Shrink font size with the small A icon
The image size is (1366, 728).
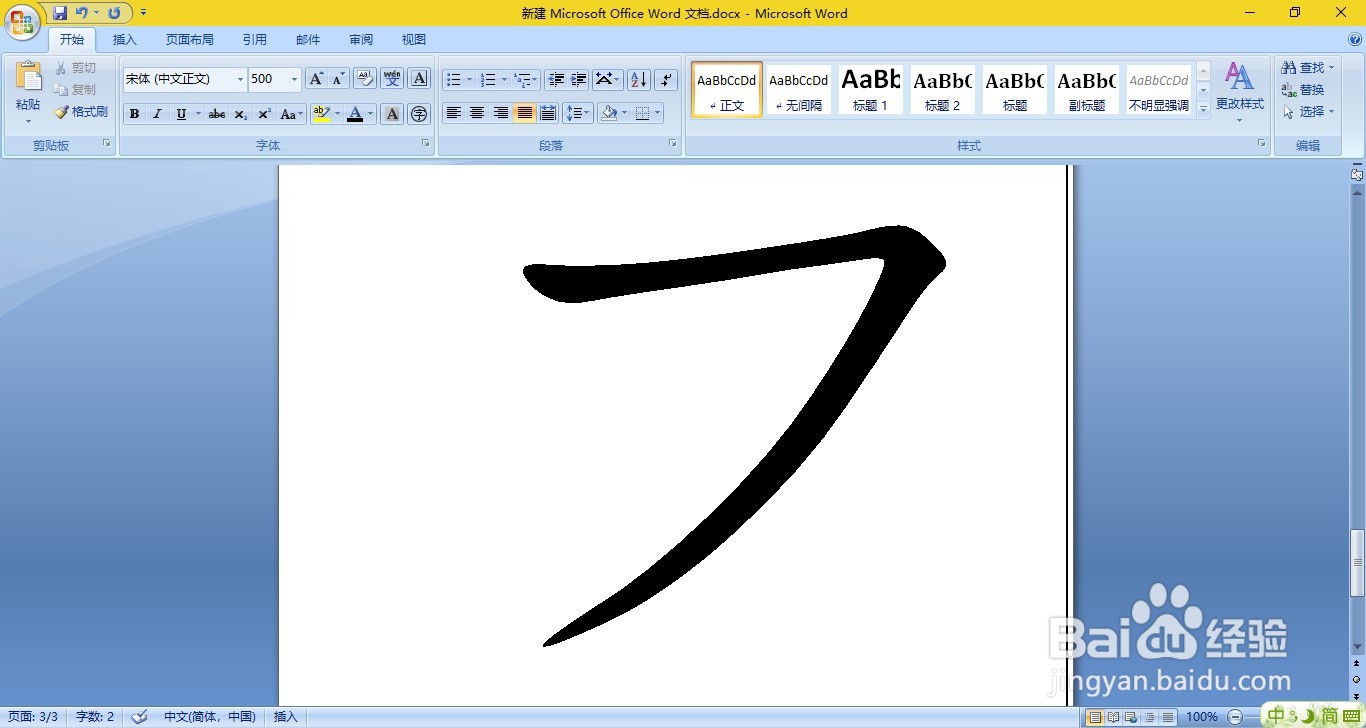coord(338,79)
